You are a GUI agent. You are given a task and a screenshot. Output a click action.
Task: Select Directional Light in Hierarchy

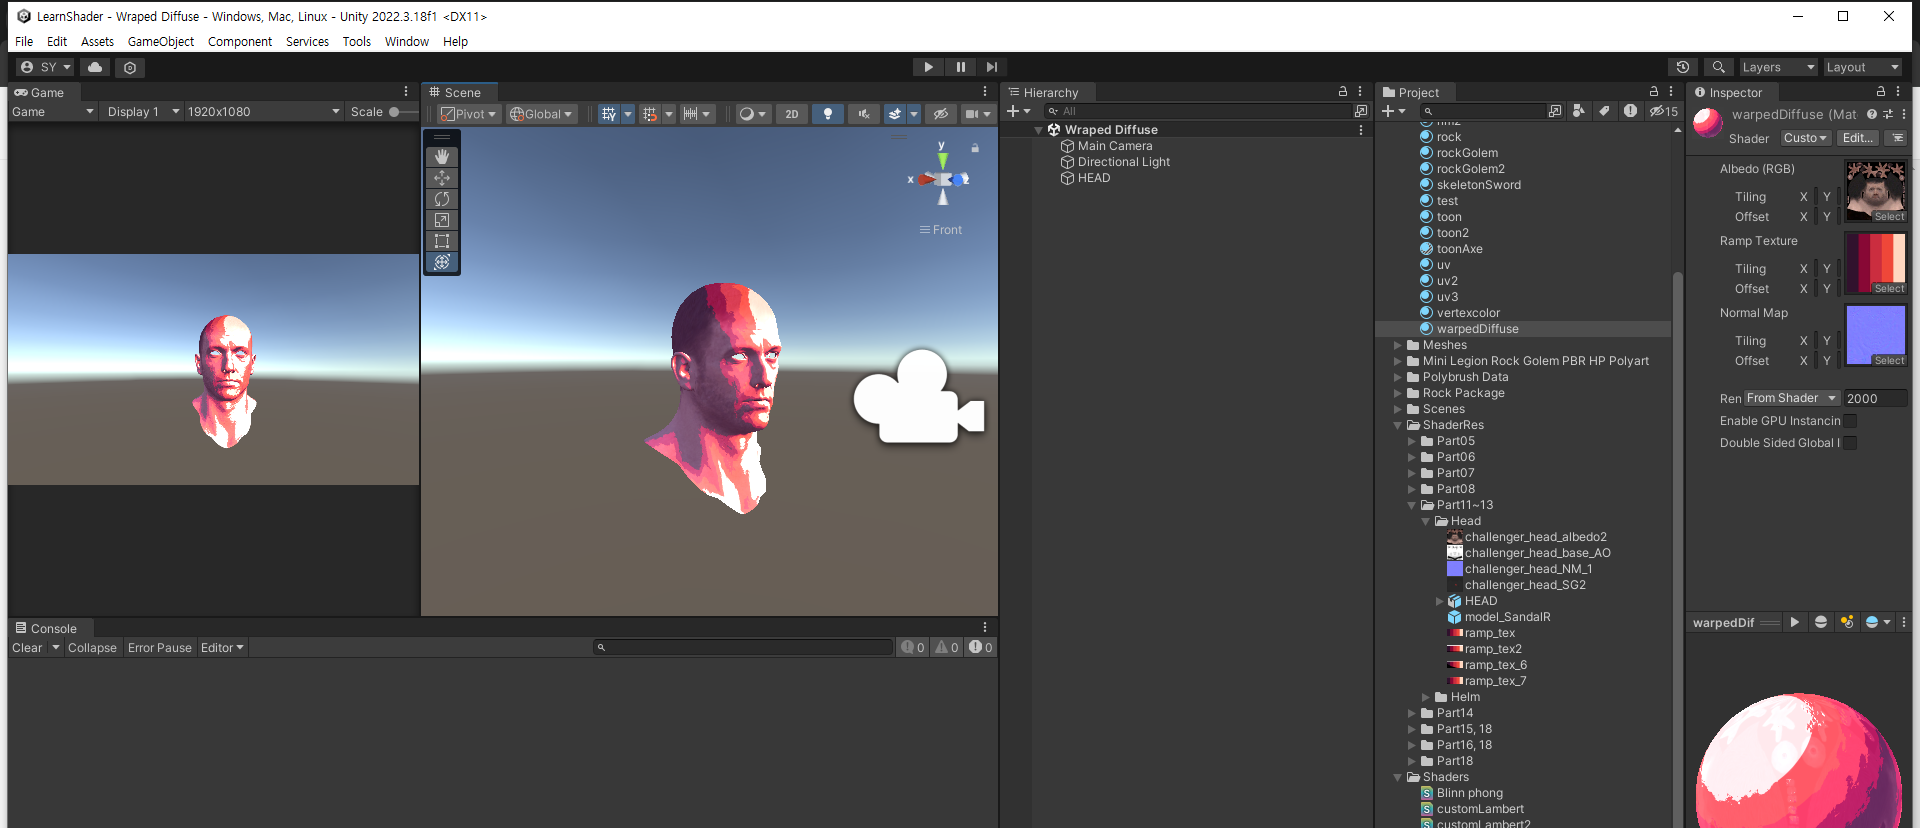tap(1124, 162)
